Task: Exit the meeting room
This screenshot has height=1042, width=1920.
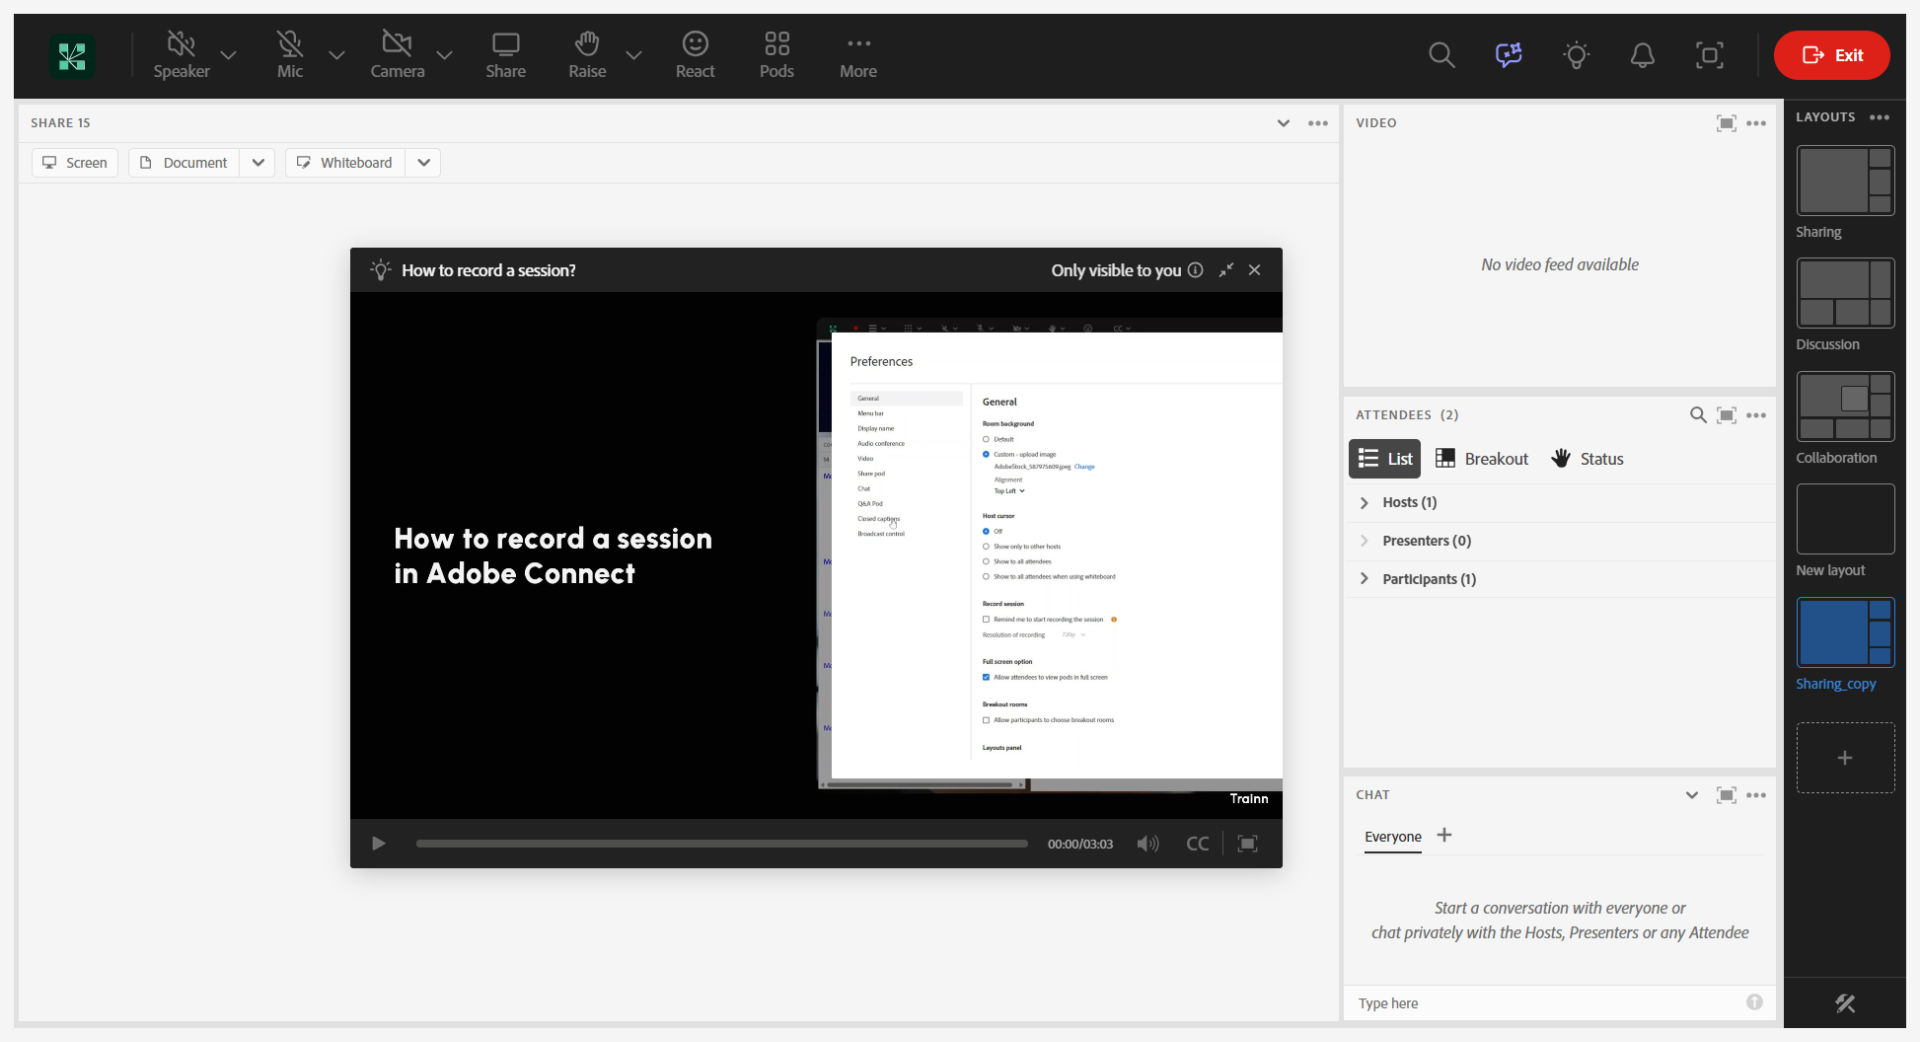Action: tap(1831, 55)
